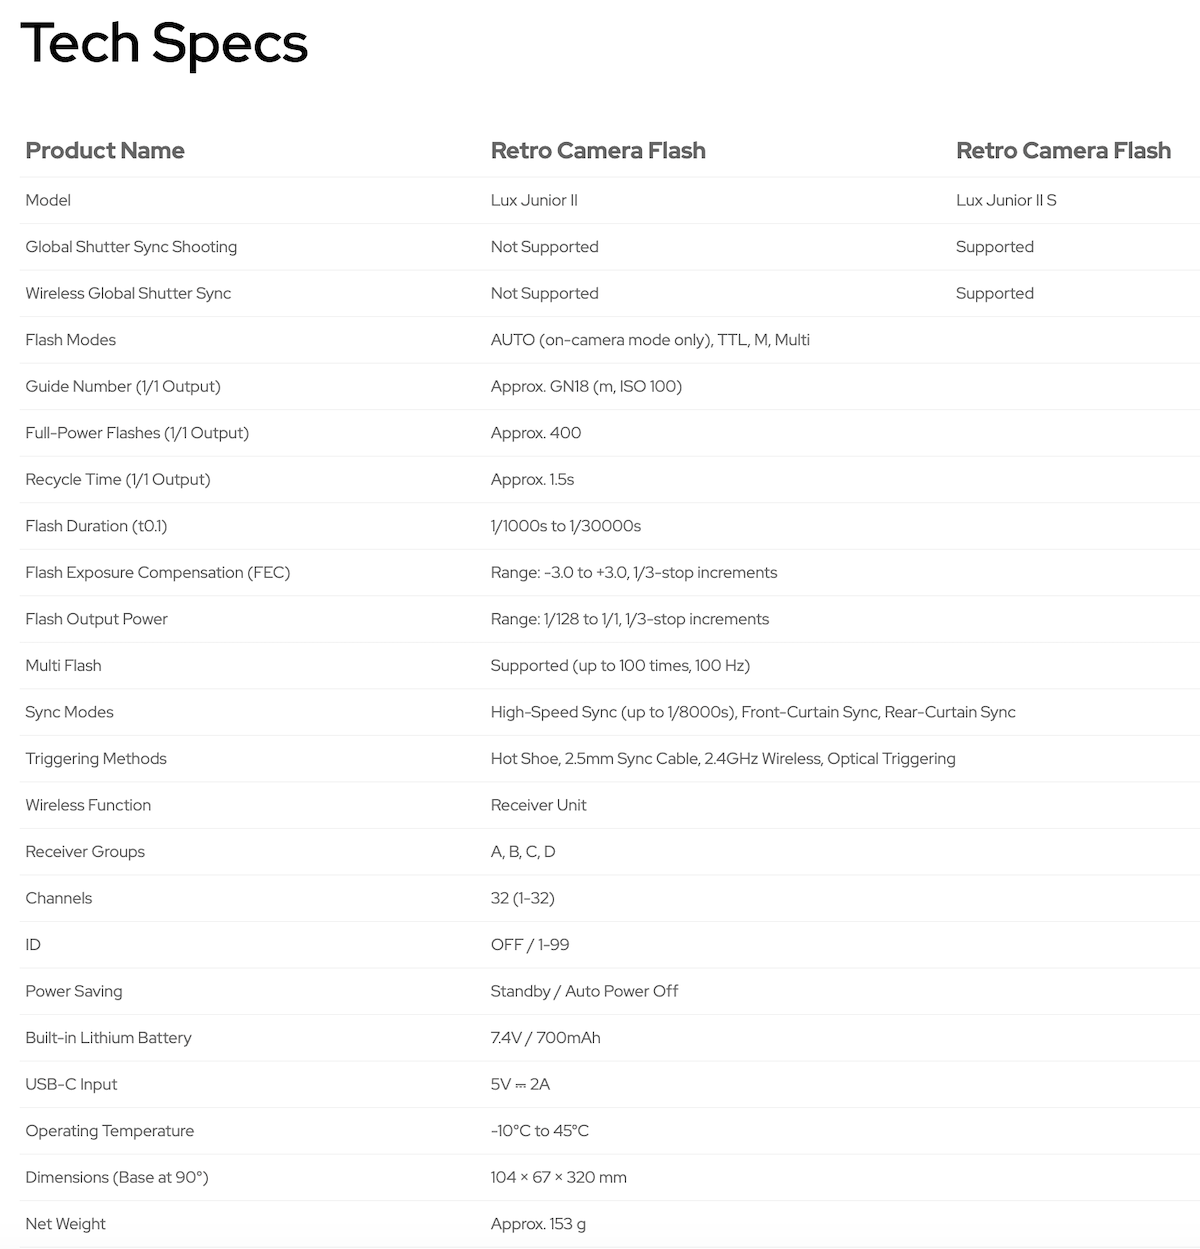Click the Recycle Time value of 1.5s
The image size is (1200, 1249).
(x=532, y=479)
